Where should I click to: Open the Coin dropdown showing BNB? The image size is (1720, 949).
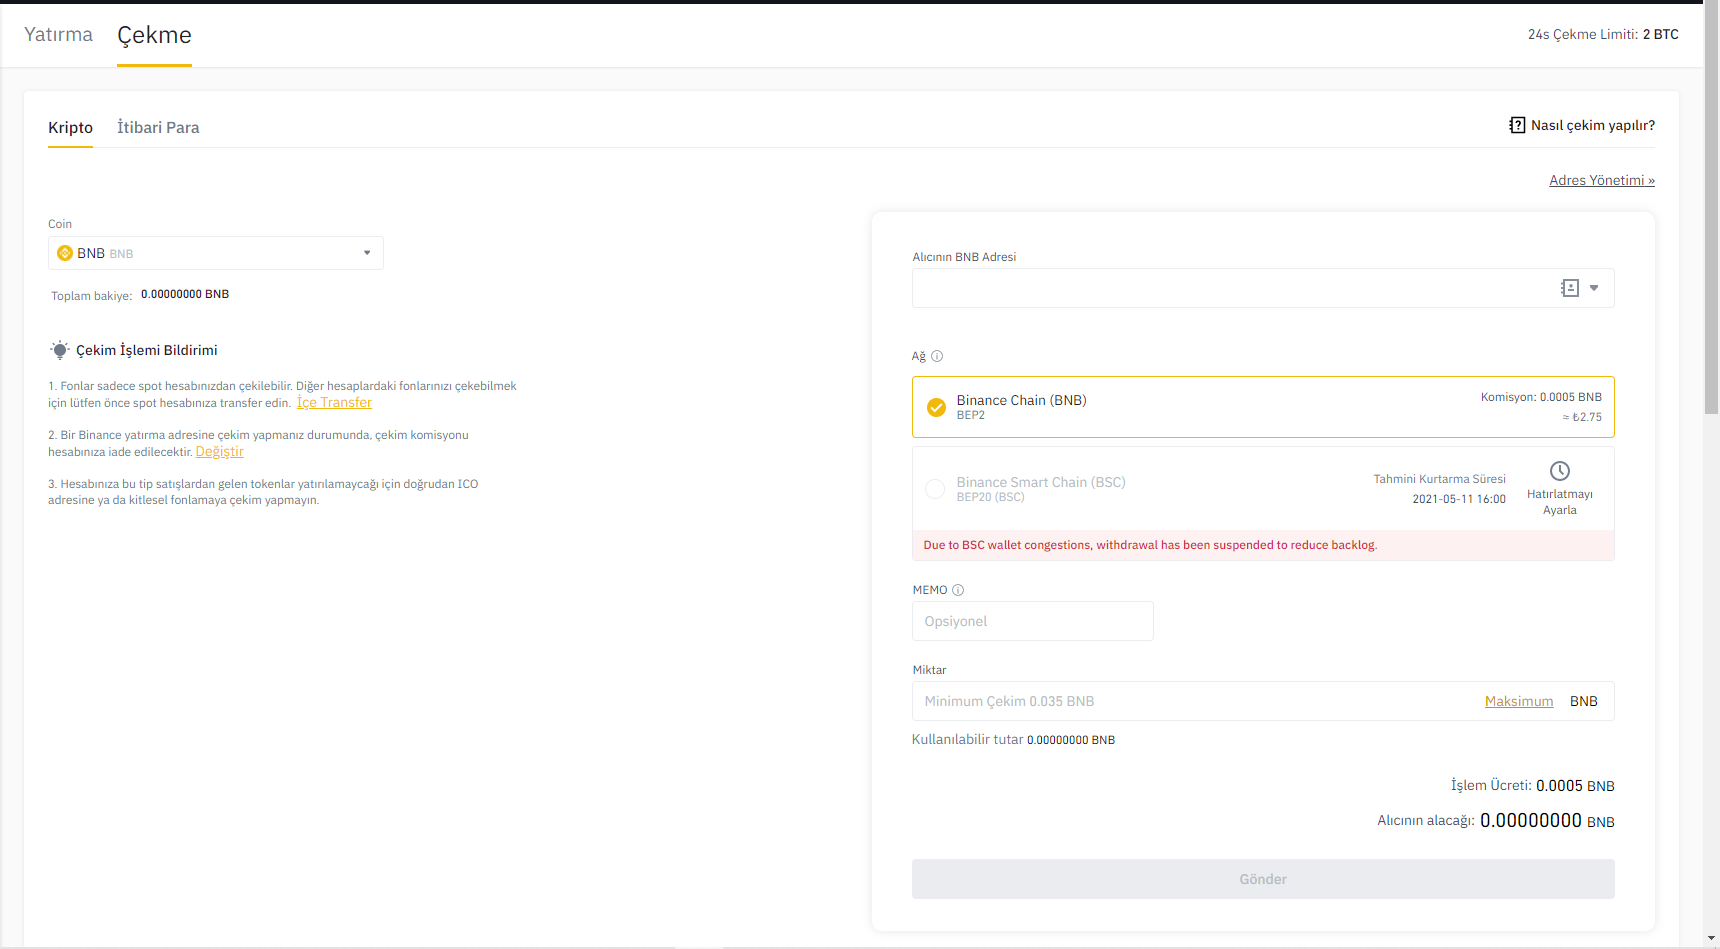tap(216, 253)
